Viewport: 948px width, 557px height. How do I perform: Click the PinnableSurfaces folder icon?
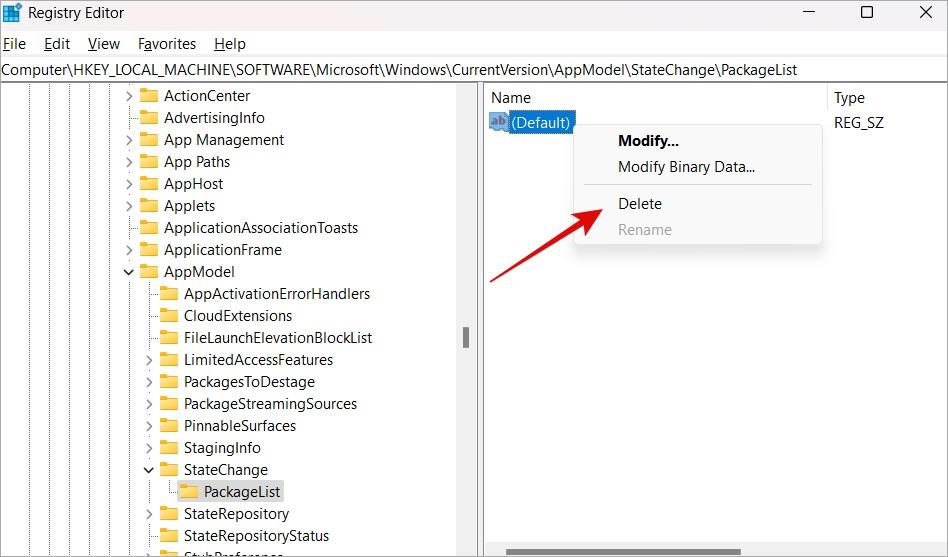pyautogui.click(x=169, y=426)
